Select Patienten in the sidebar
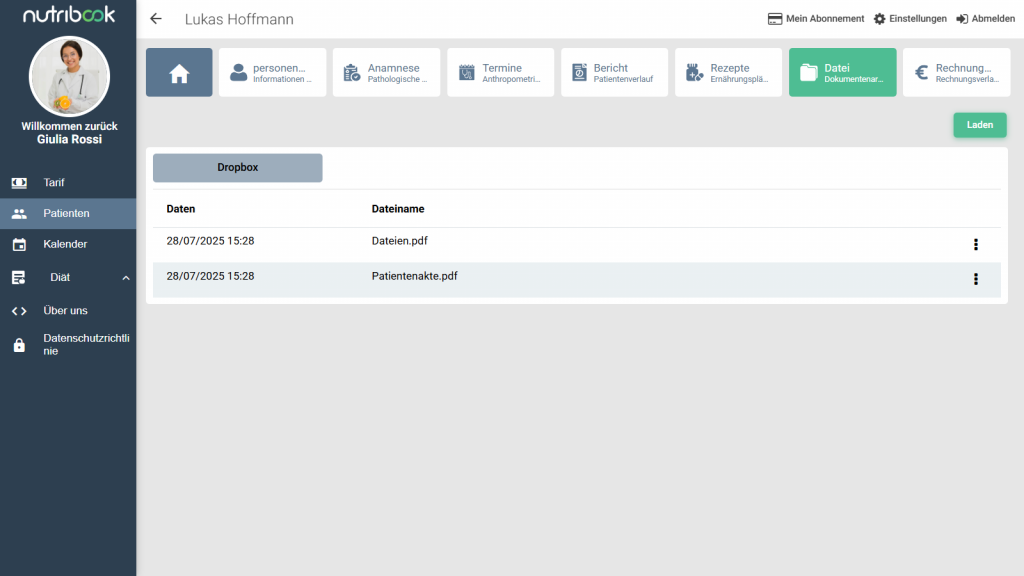This screenshot has width=1024, height=576. (x=67, y=213)
